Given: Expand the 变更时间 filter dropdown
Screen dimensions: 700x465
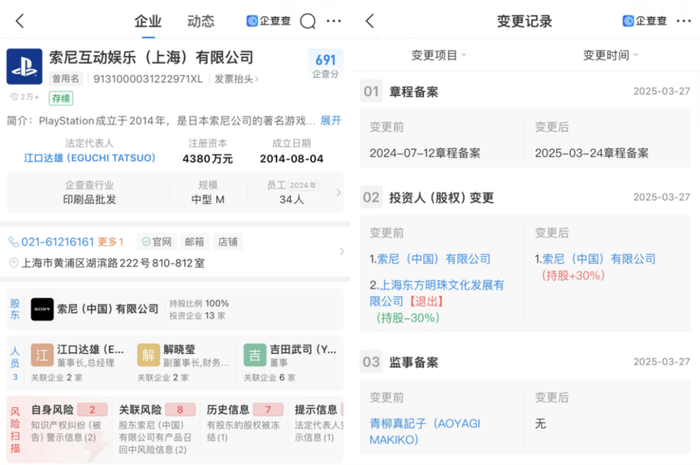Looking at the screenshot, I should [610, 55].
